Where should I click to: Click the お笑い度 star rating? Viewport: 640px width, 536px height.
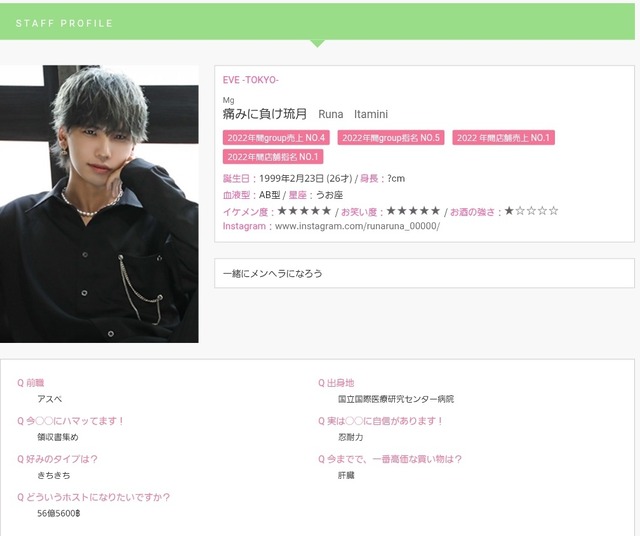coord(413,211)
